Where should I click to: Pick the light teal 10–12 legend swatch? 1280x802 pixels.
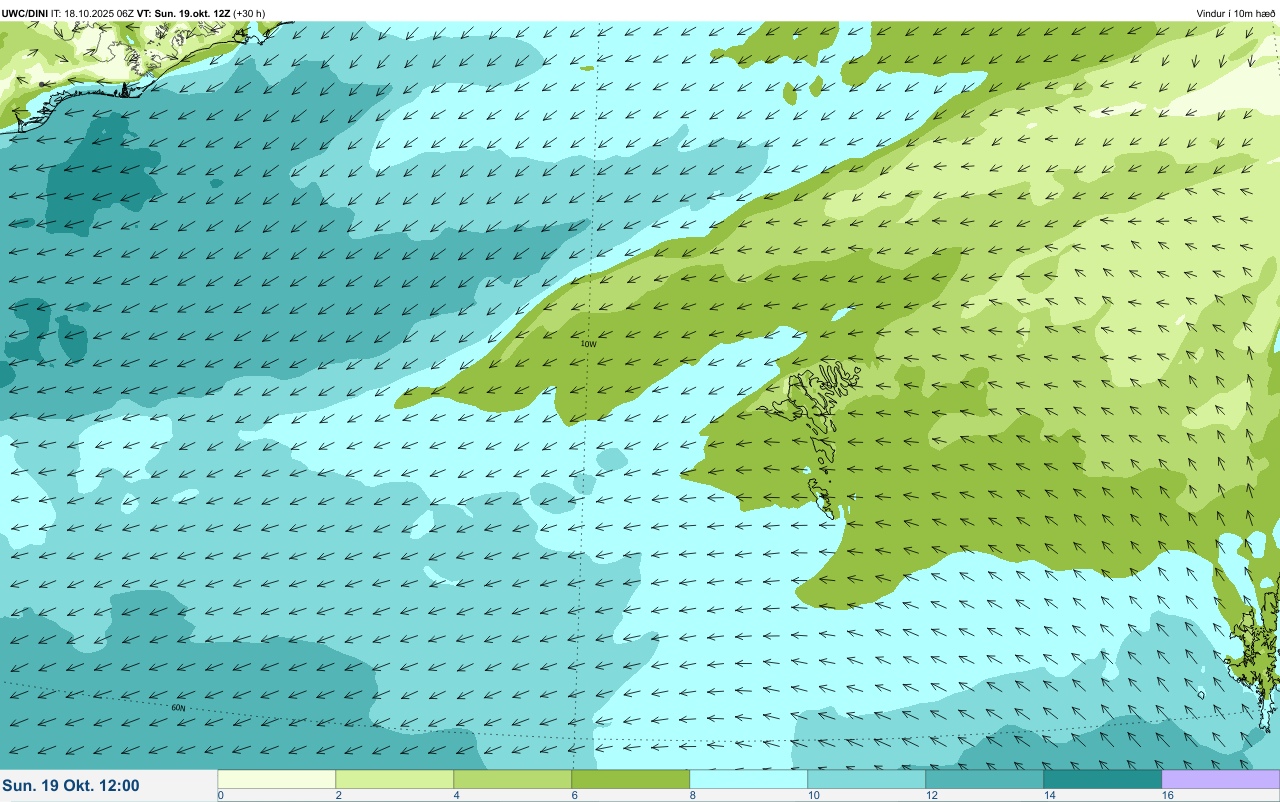pos(867,779)
